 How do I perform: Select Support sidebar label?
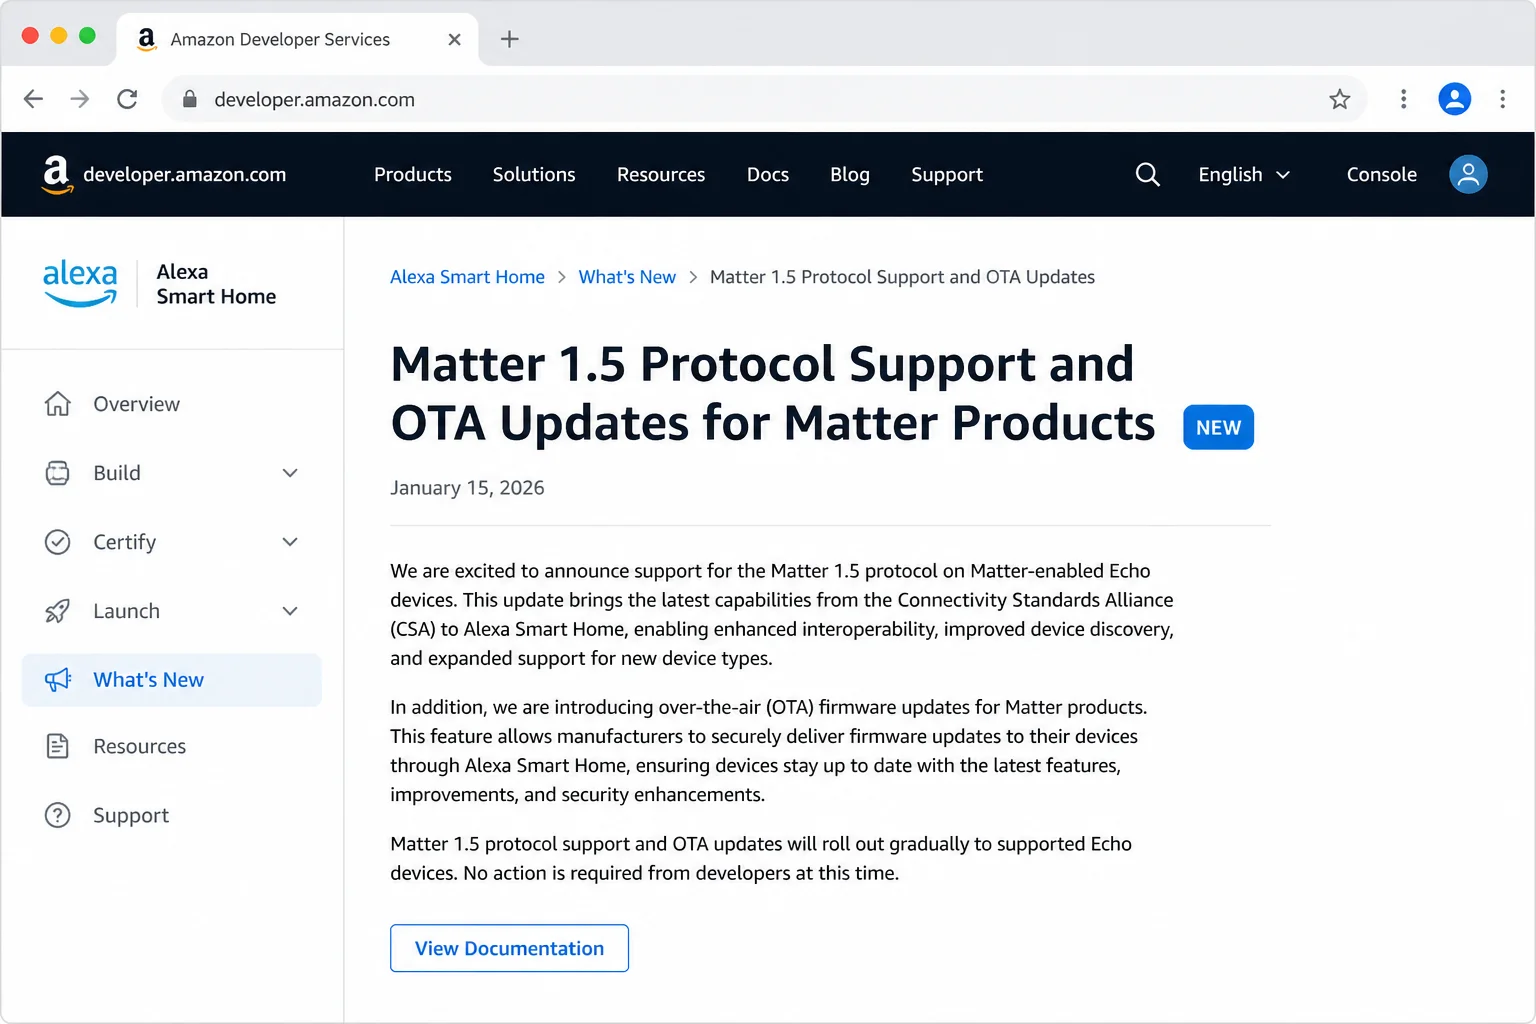click(x=131, y=816)
